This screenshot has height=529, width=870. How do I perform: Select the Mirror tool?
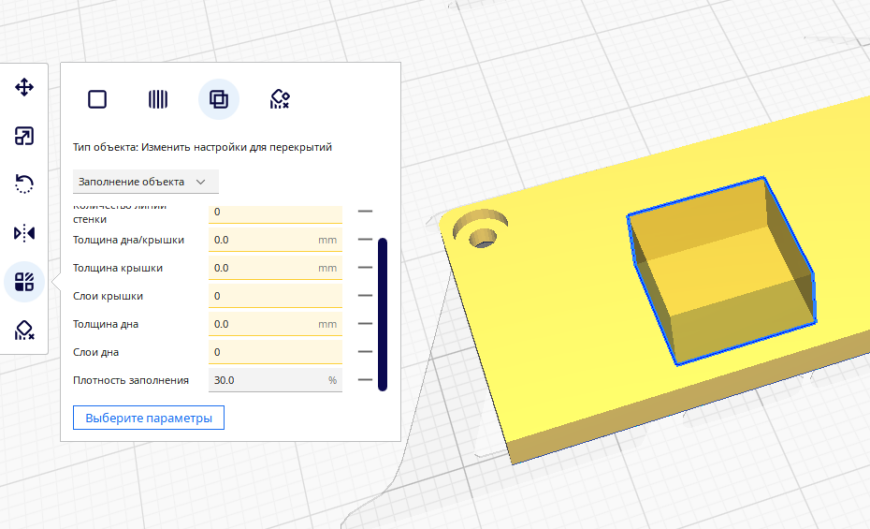[24, 233]
